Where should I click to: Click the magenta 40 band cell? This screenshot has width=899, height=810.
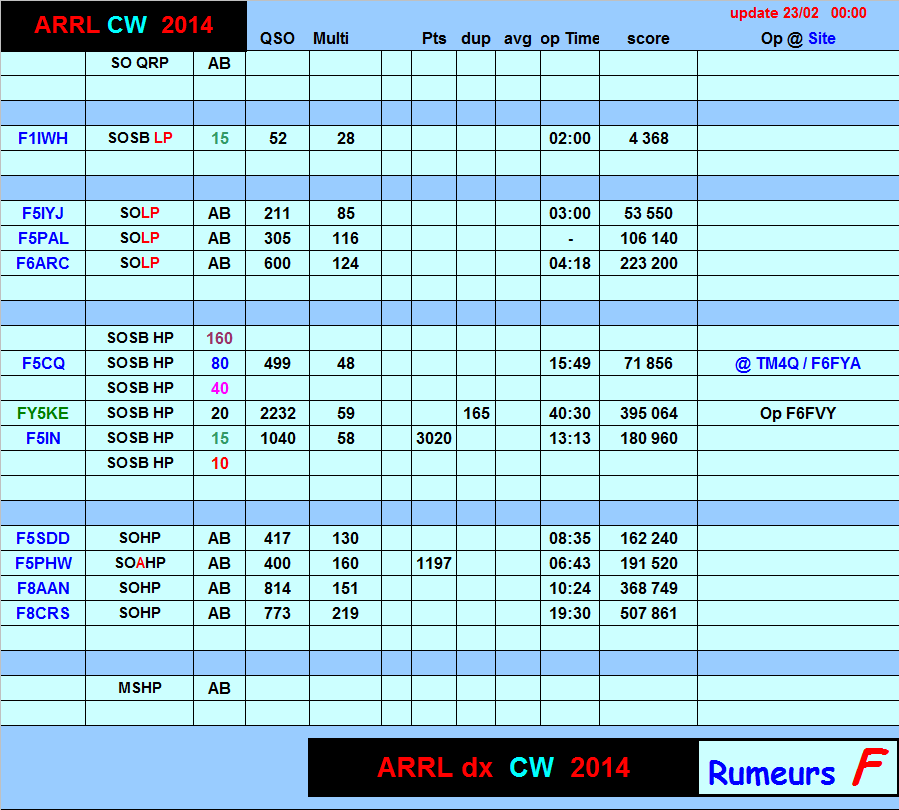point(220,388)
